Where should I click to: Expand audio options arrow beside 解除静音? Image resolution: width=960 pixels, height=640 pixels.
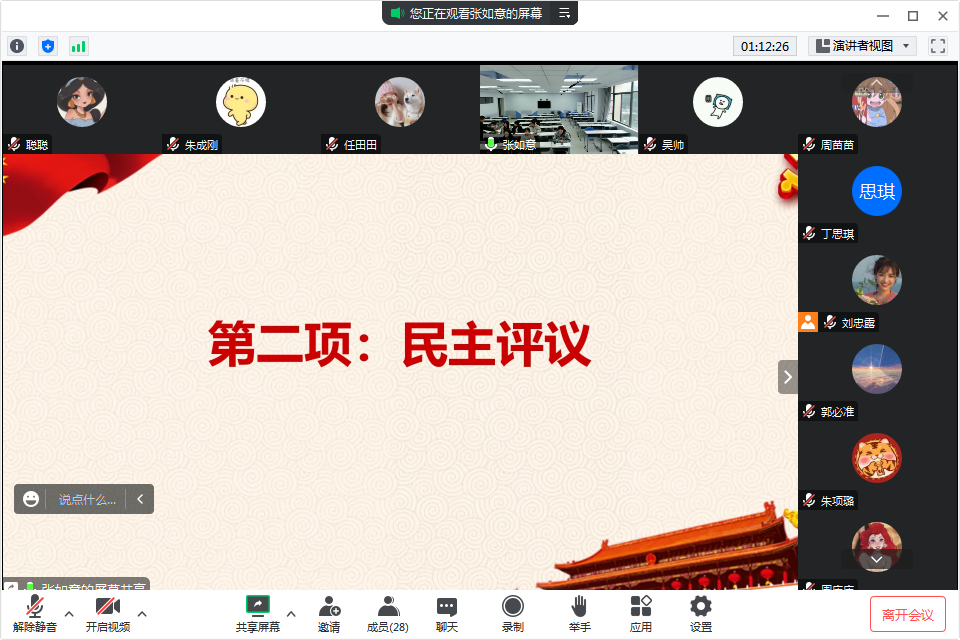(x=69, y=613)
